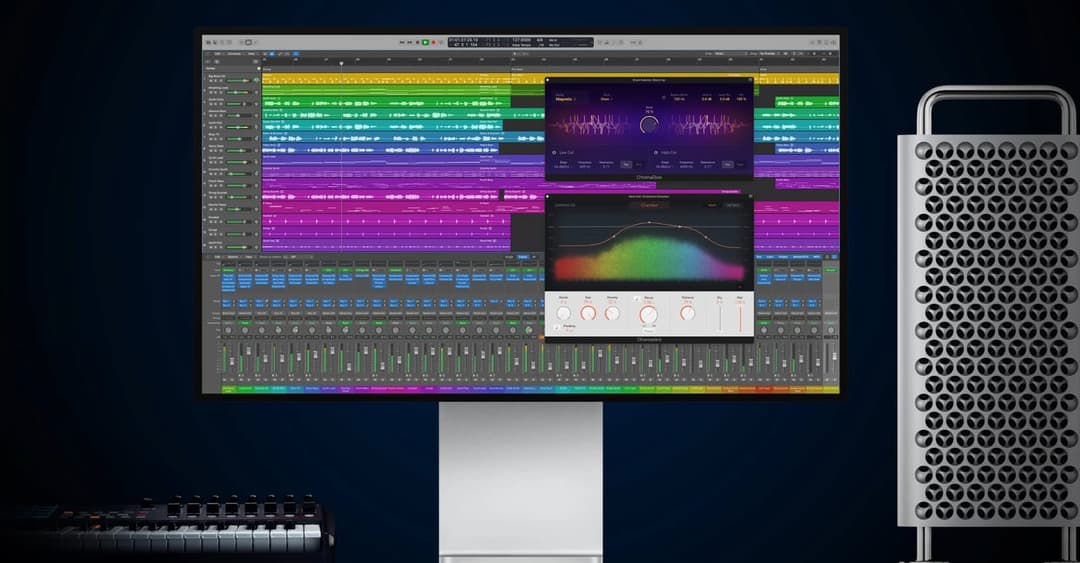Click the ChromaVerb Wet level slider

coord(740,317)
